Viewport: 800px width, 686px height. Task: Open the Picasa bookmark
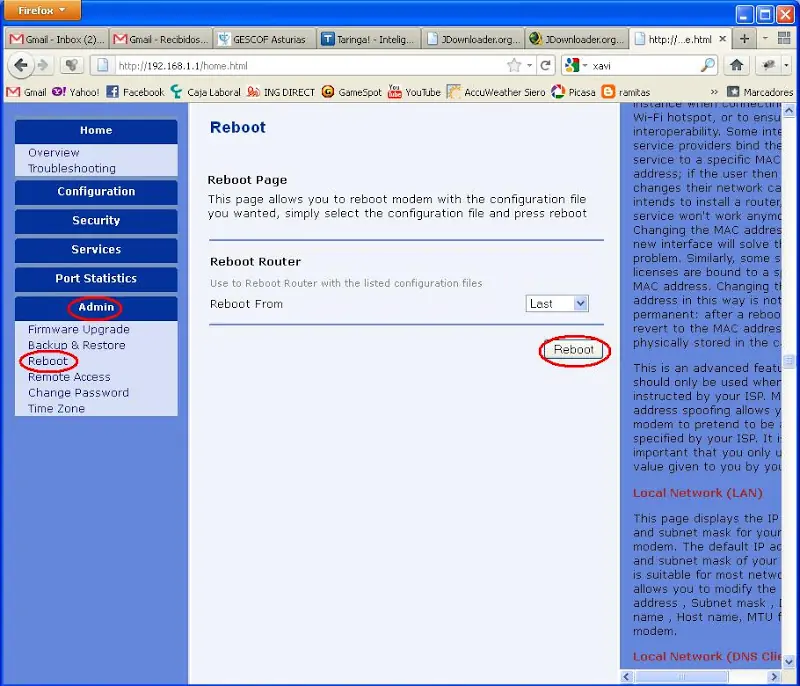click(x=573, y=92)
